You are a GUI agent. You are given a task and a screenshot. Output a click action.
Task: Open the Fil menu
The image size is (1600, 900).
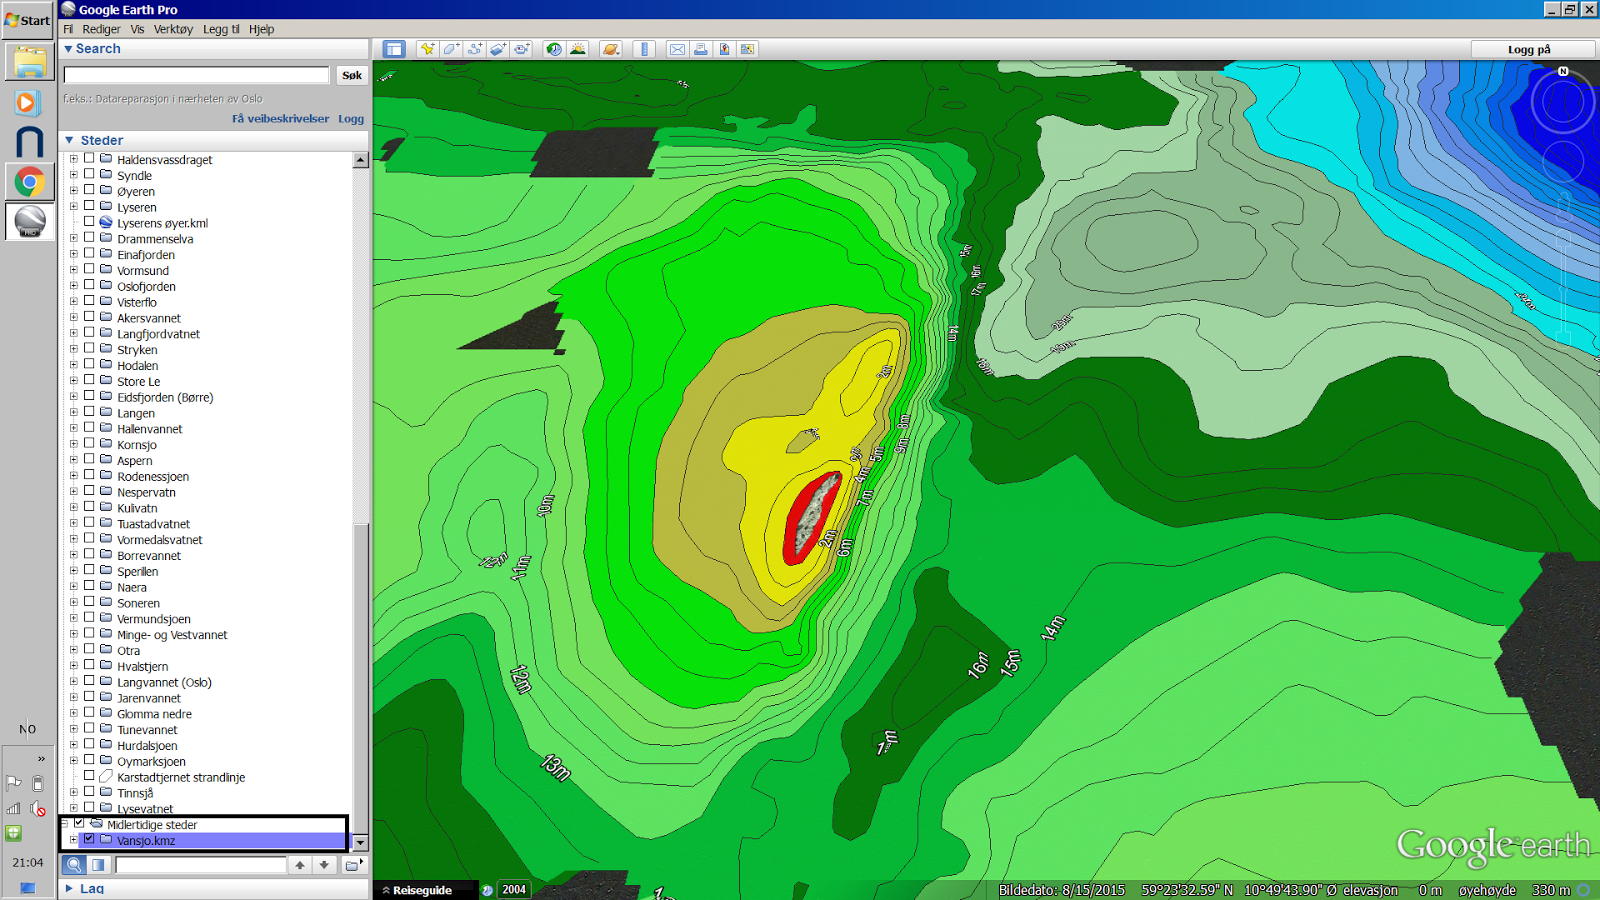point(68,29)
